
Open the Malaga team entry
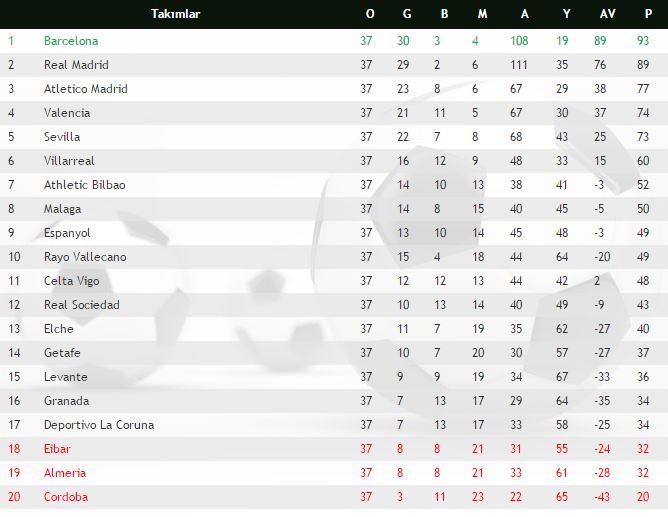pos(63,209)
